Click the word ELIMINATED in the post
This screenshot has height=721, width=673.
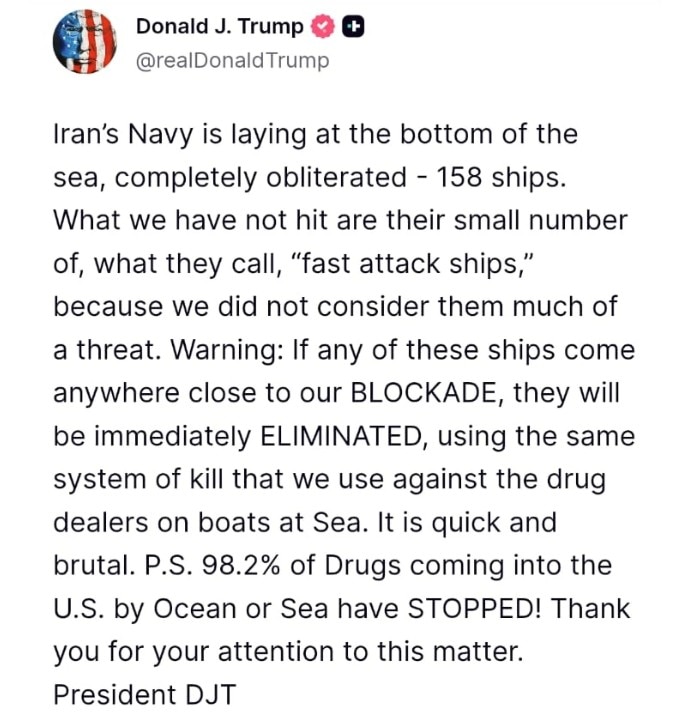(341, 436)
